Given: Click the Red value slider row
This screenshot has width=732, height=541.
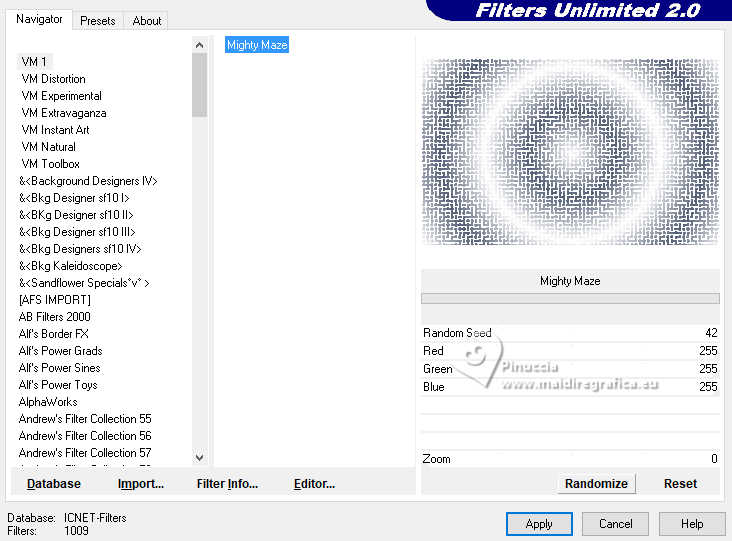Looking at the screenshot, I should [570, 351].
